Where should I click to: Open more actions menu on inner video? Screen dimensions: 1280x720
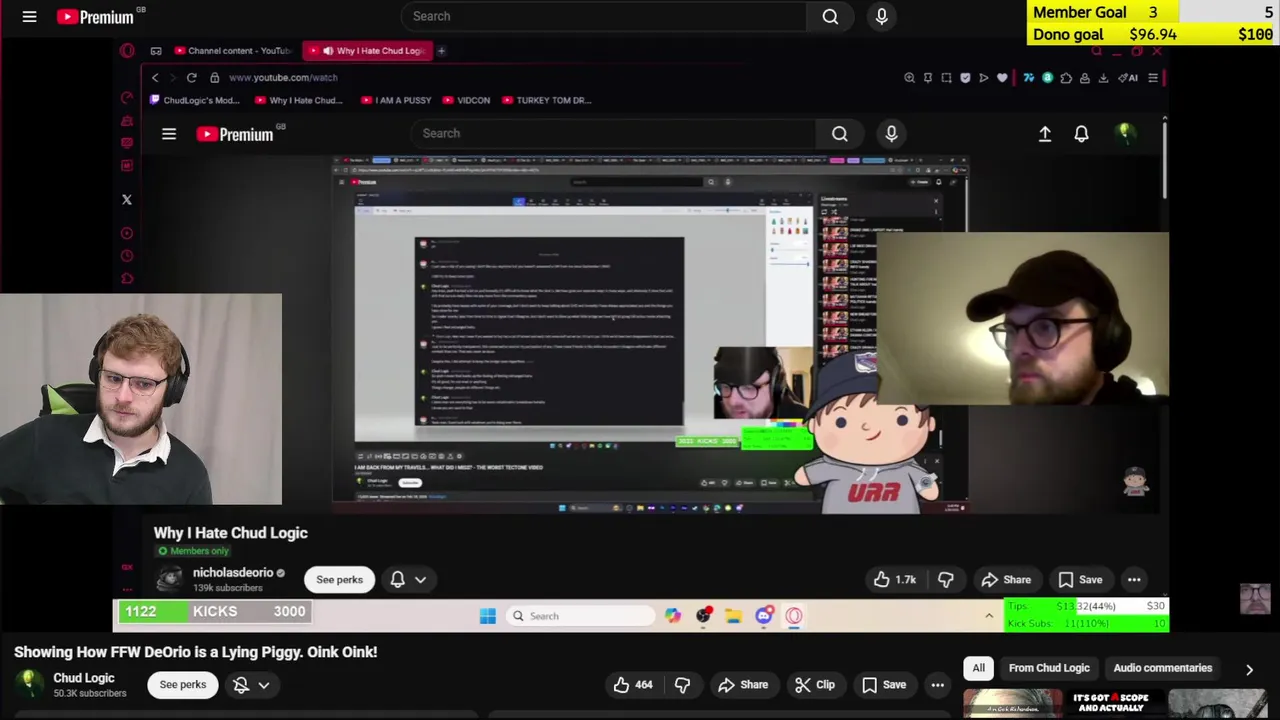click(x=1134, y=580)
